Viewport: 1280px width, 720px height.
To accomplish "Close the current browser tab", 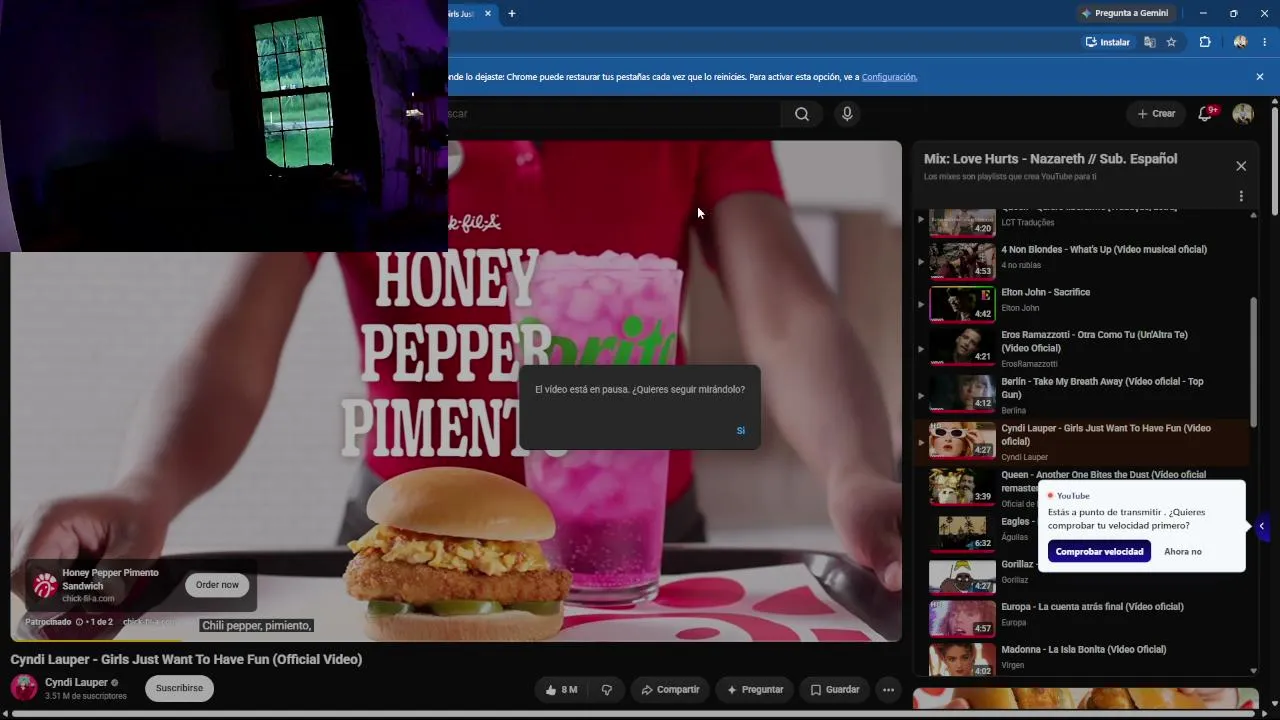I will coord(488,14).
